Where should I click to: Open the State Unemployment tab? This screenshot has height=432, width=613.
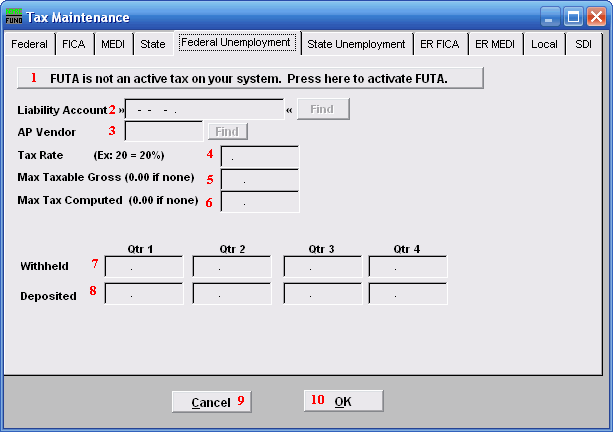click(x=356, y=45)
